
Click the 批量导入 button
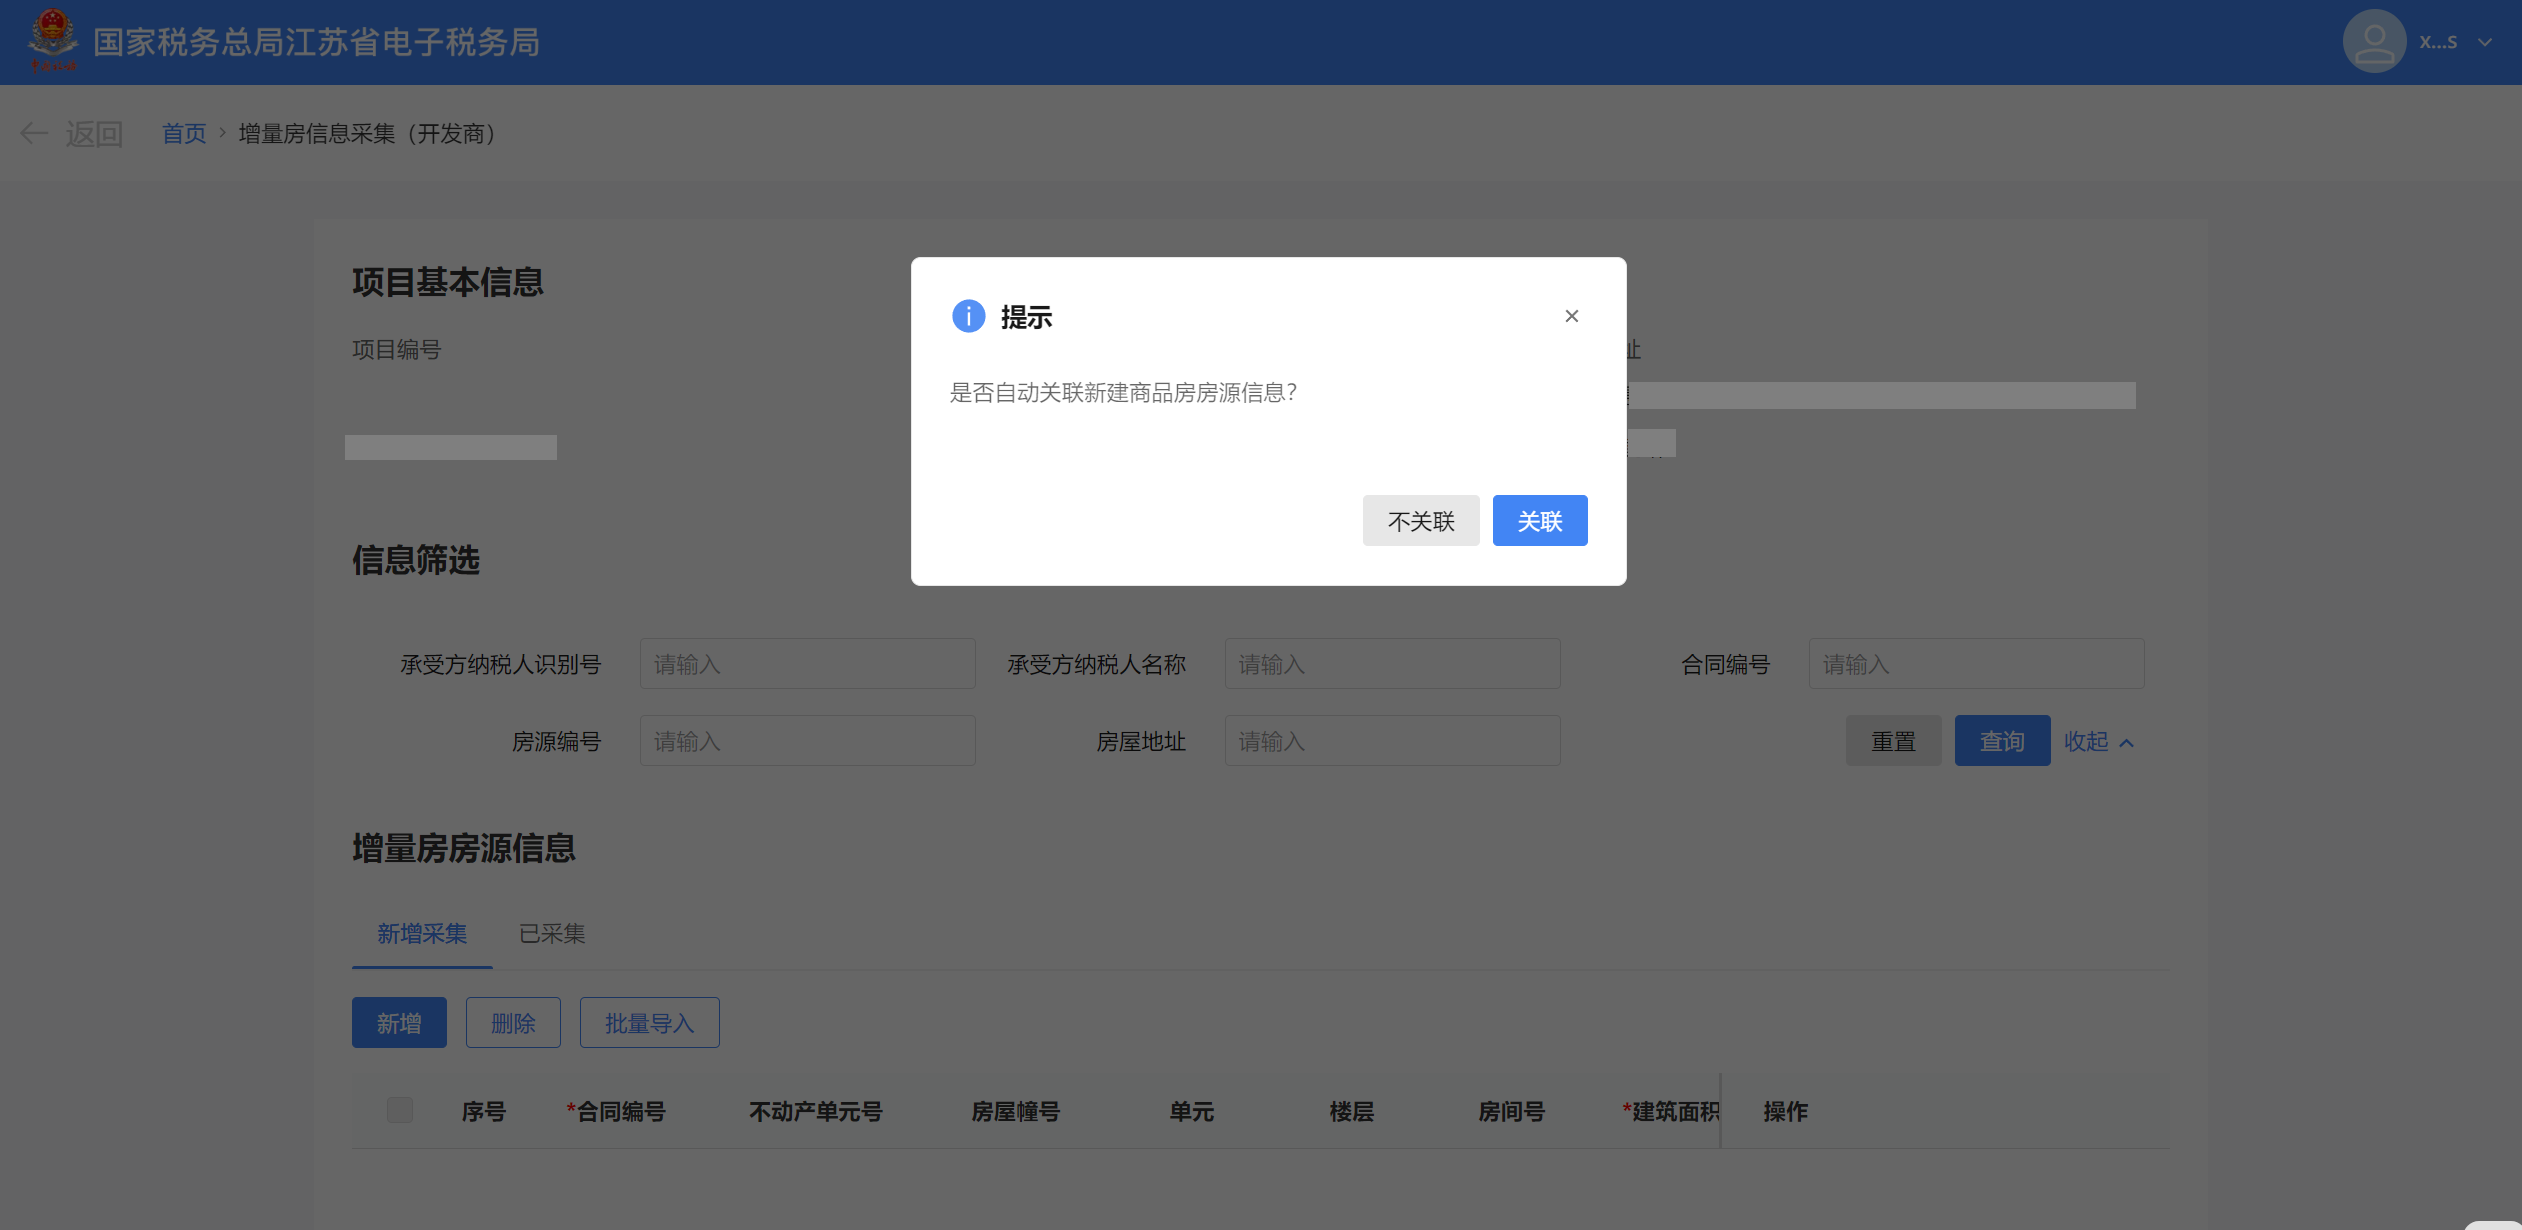coord(649,1023)
